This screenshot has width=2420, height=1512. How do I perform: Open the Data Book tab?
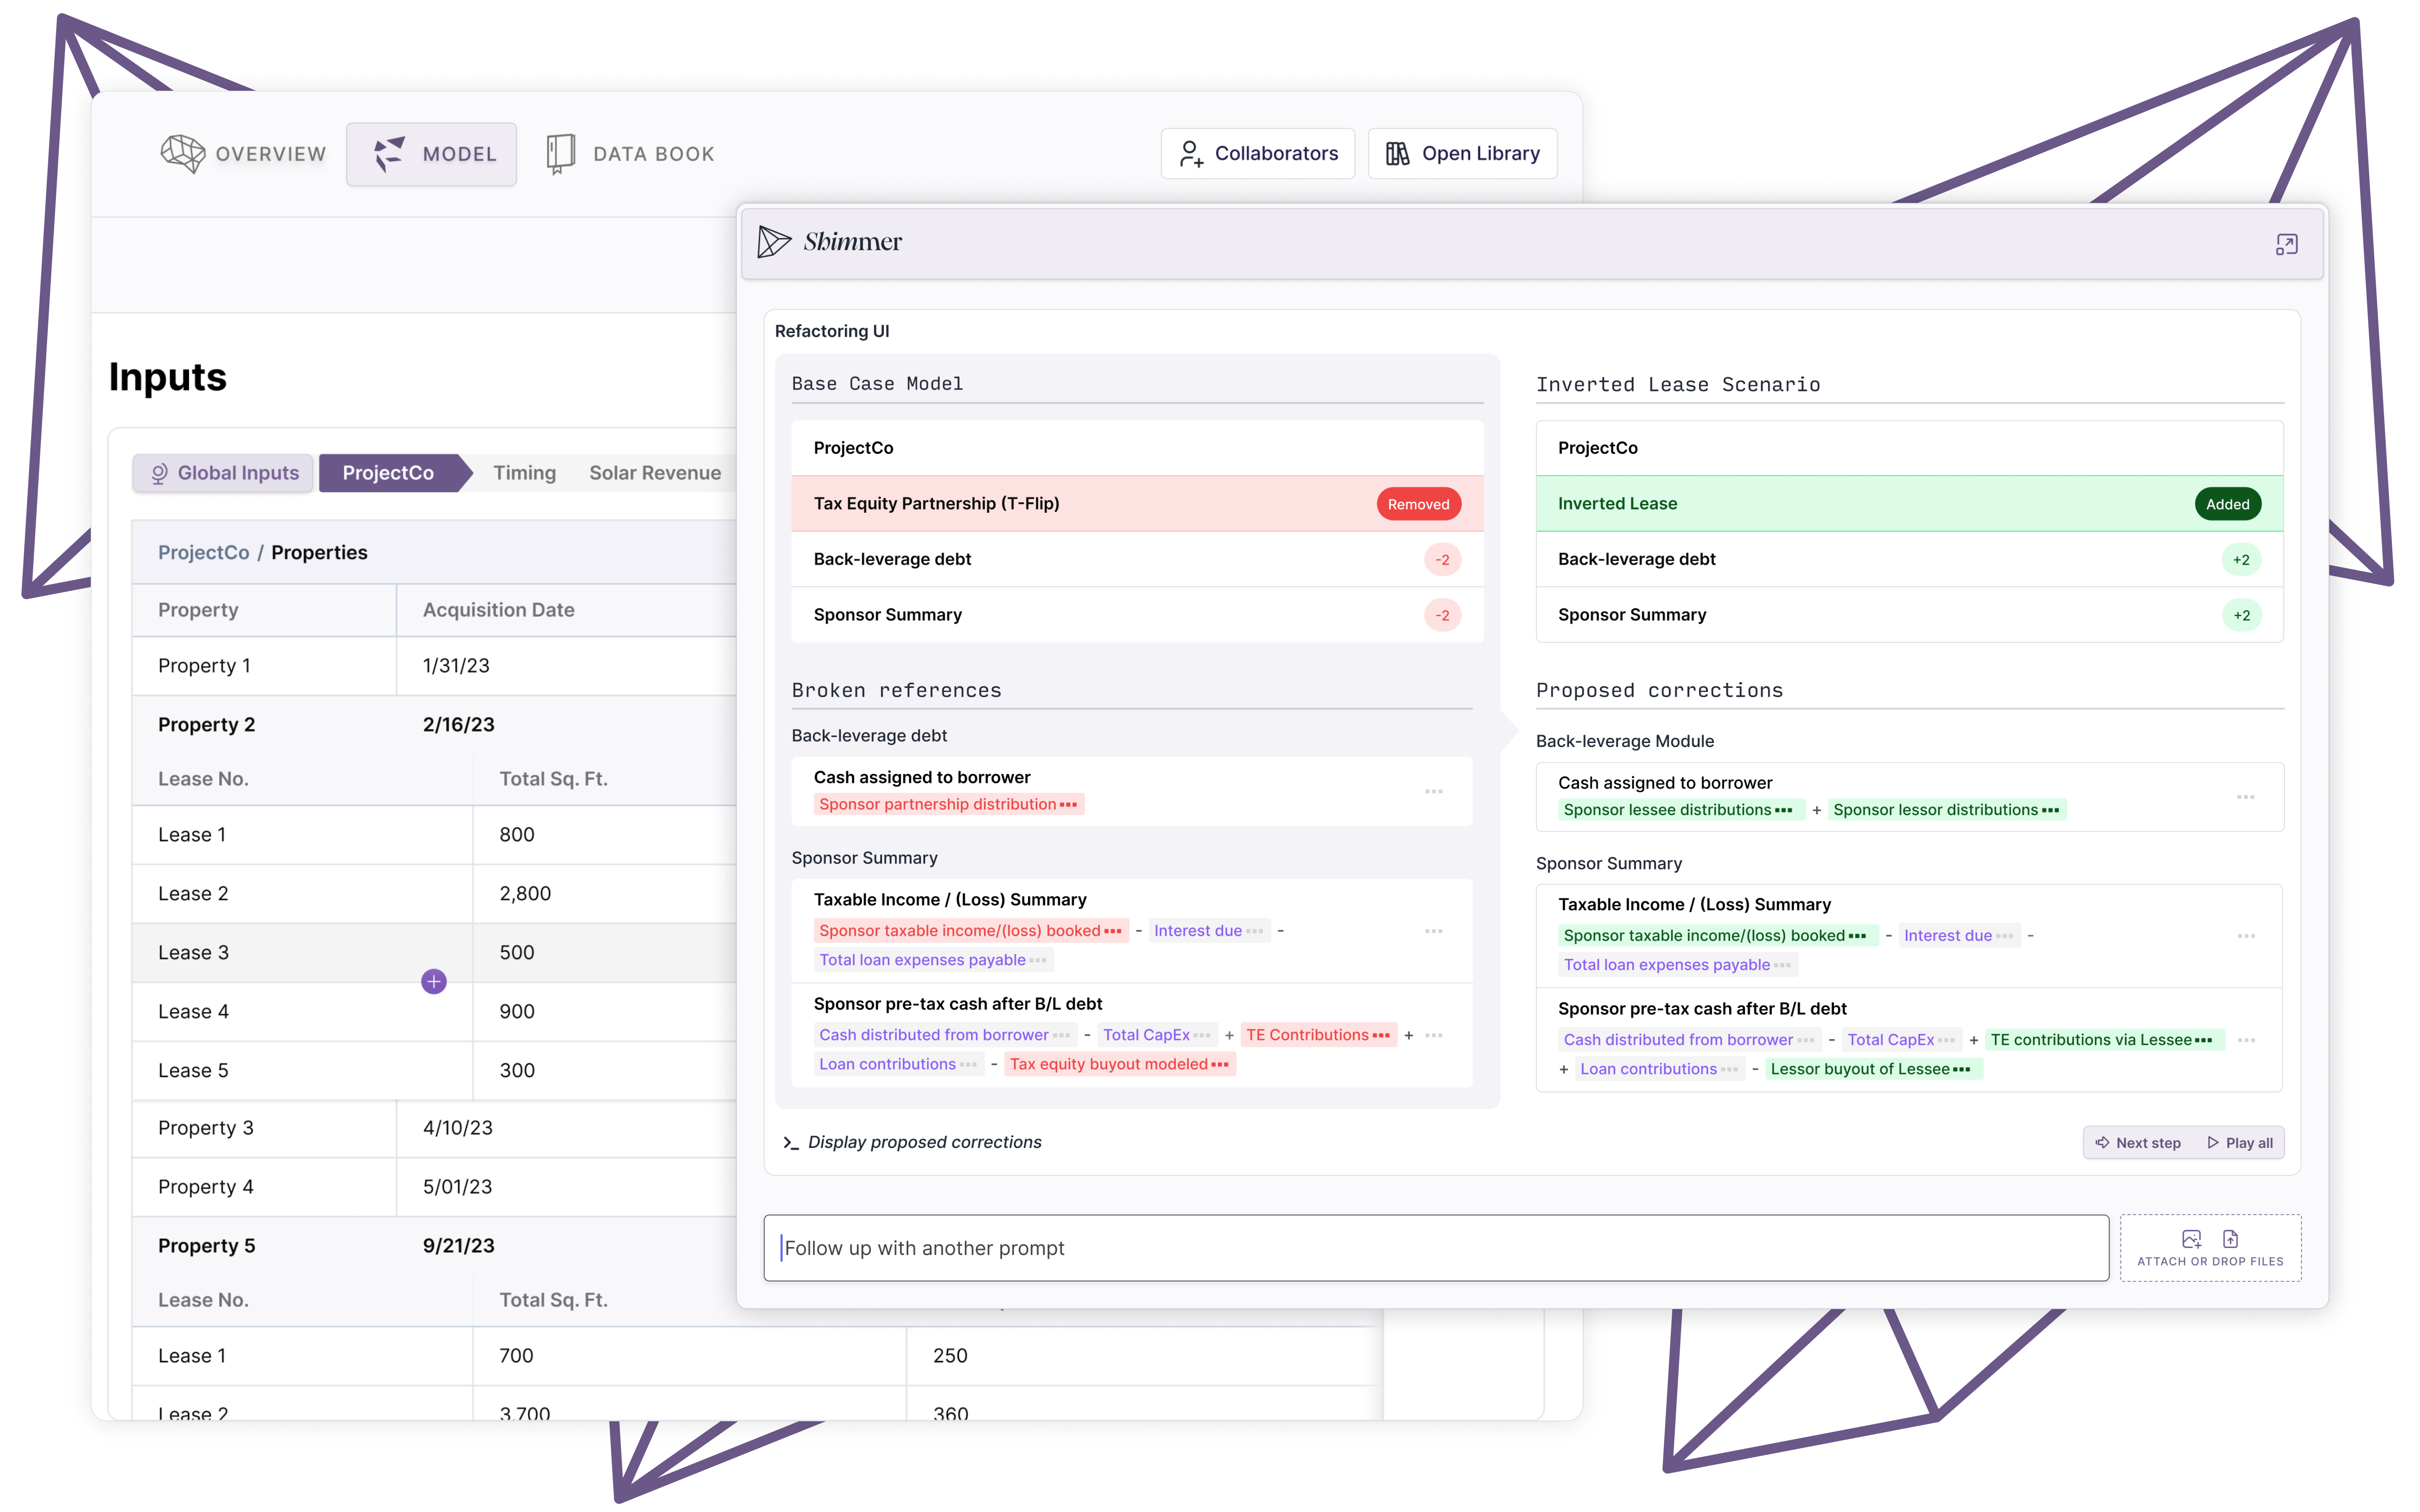point(631,154)
